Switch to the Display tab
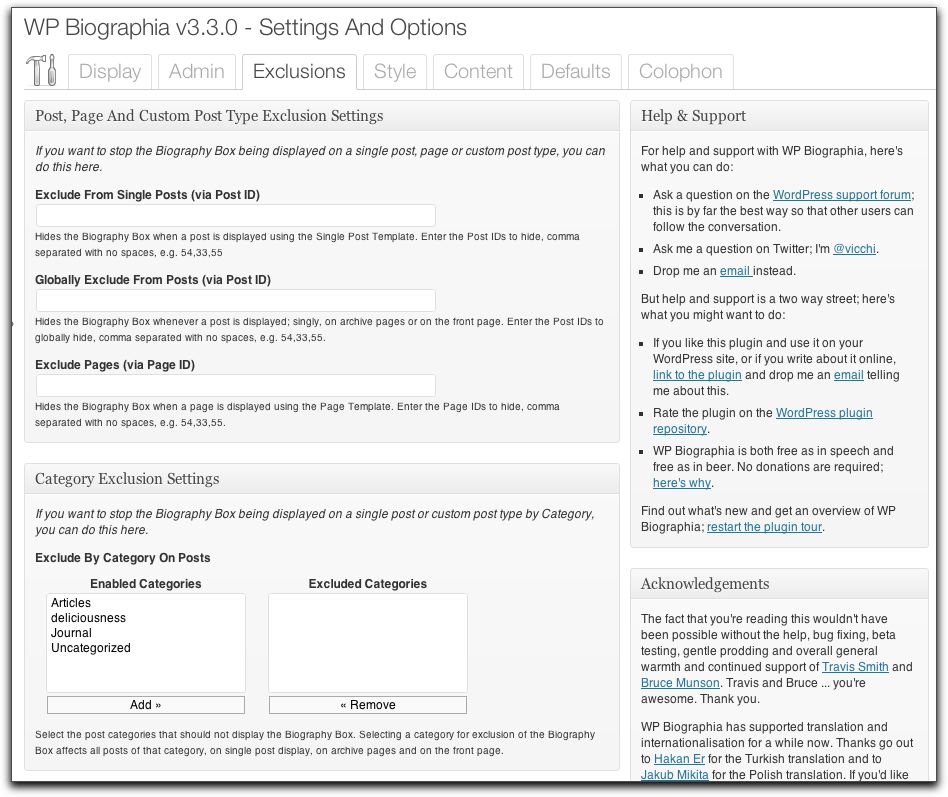 point(110,72)
